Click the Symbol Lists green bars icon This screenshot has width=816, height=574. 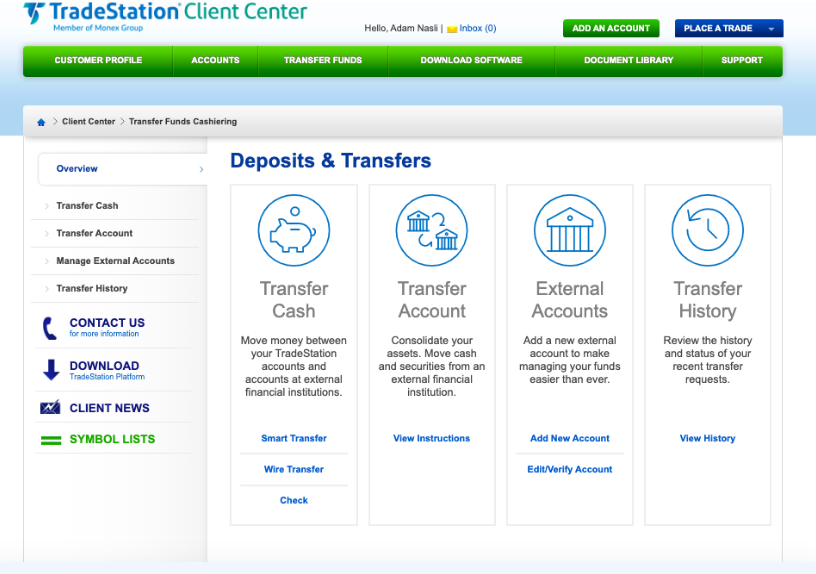point(50,440)
